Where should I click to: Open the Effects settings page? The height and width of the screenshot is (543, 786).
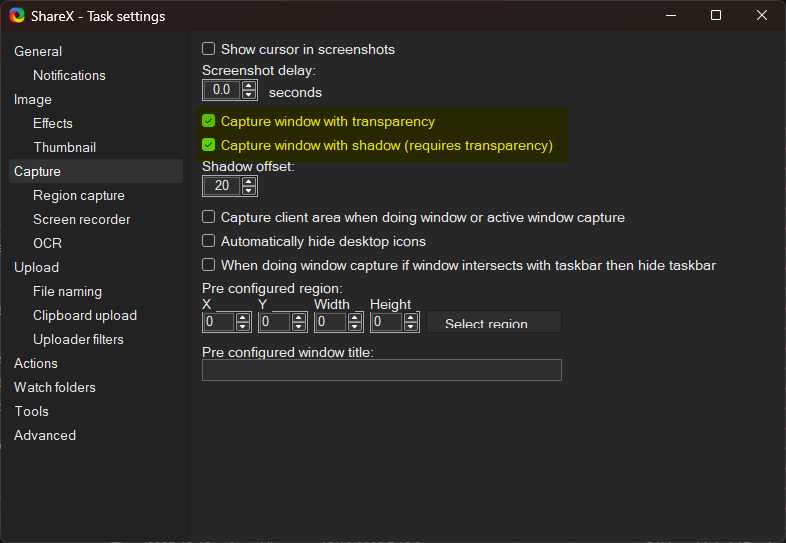(x=53, y=123)
